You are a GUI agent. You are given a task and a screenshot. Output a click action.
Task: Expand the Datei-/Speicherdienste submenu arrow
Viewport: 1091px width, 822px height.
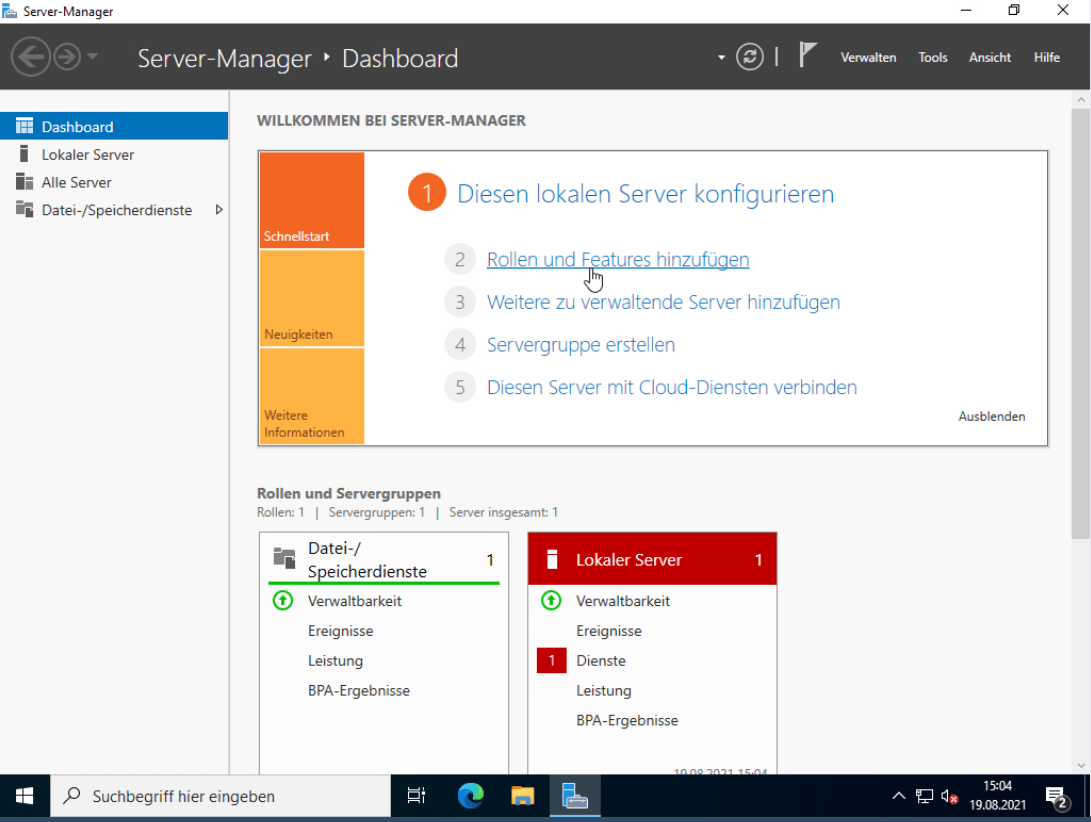pos(218,210)
